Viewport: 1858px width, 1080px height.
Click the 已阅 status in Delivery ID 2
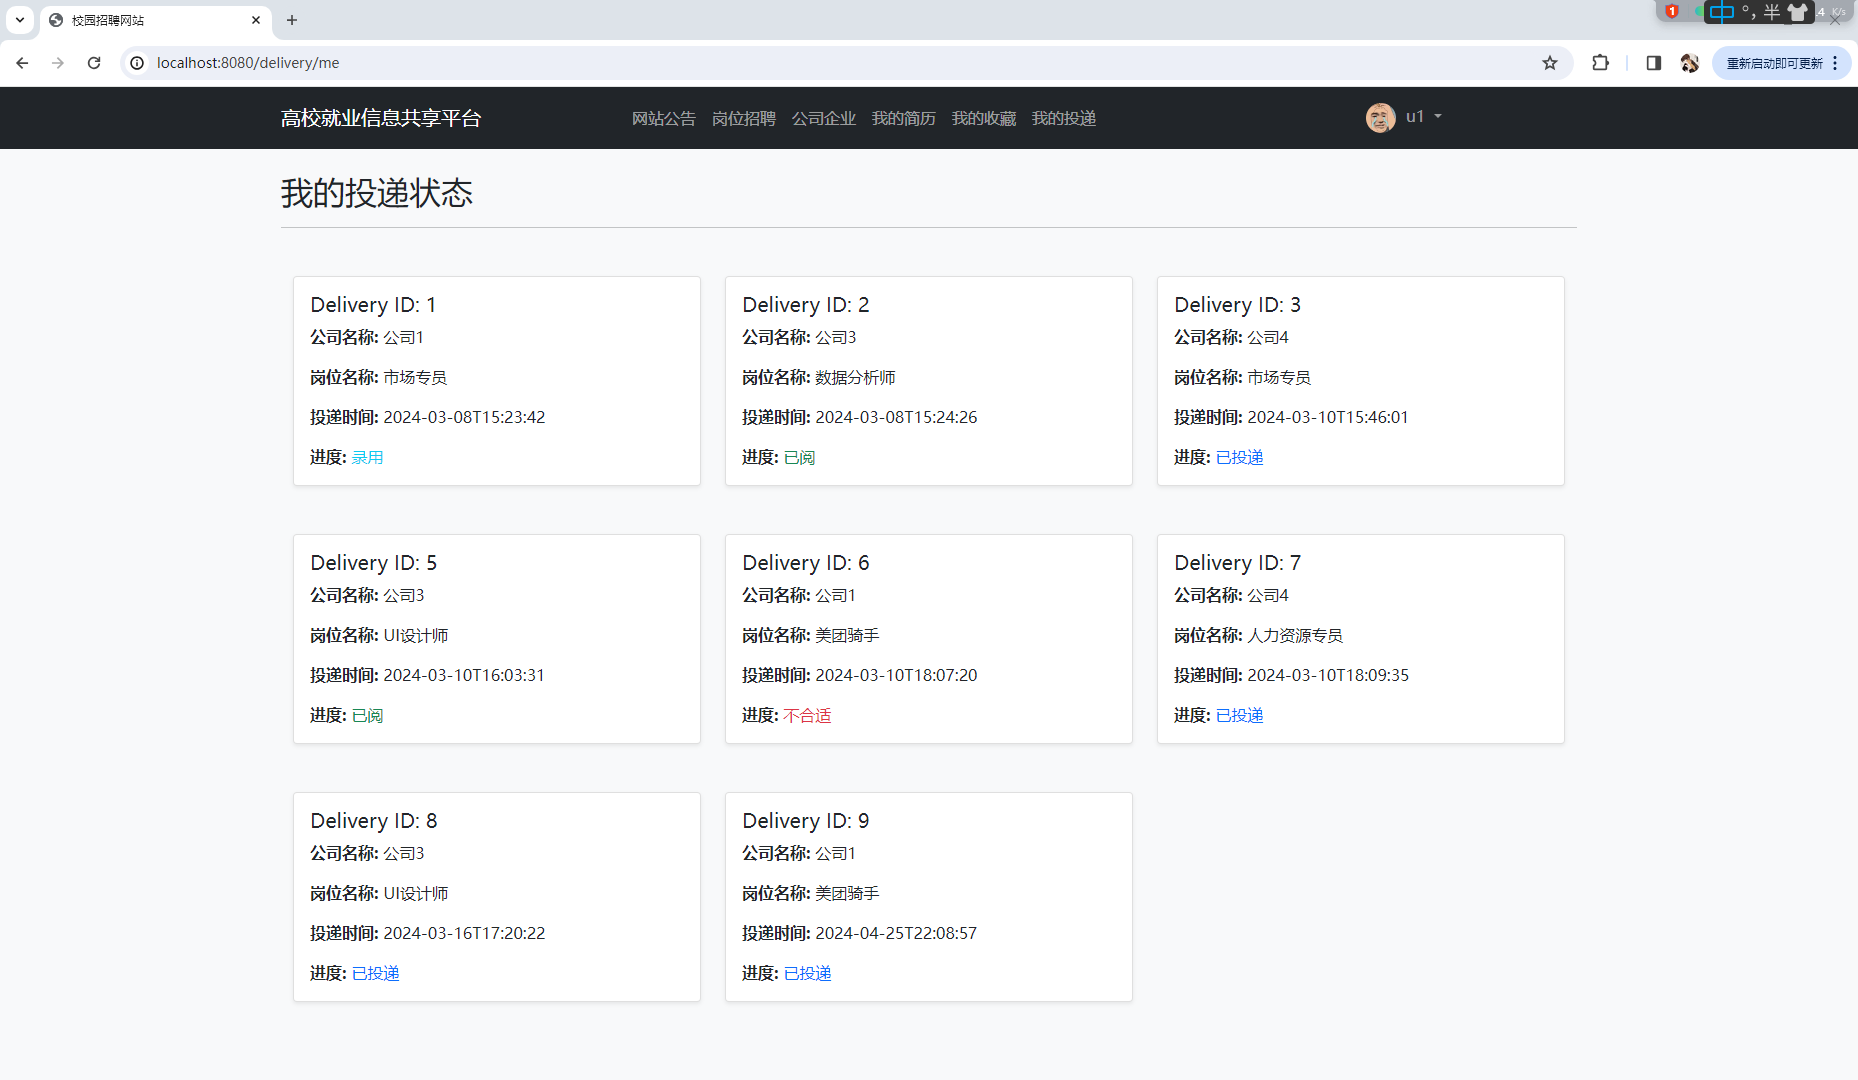(799, 458)
